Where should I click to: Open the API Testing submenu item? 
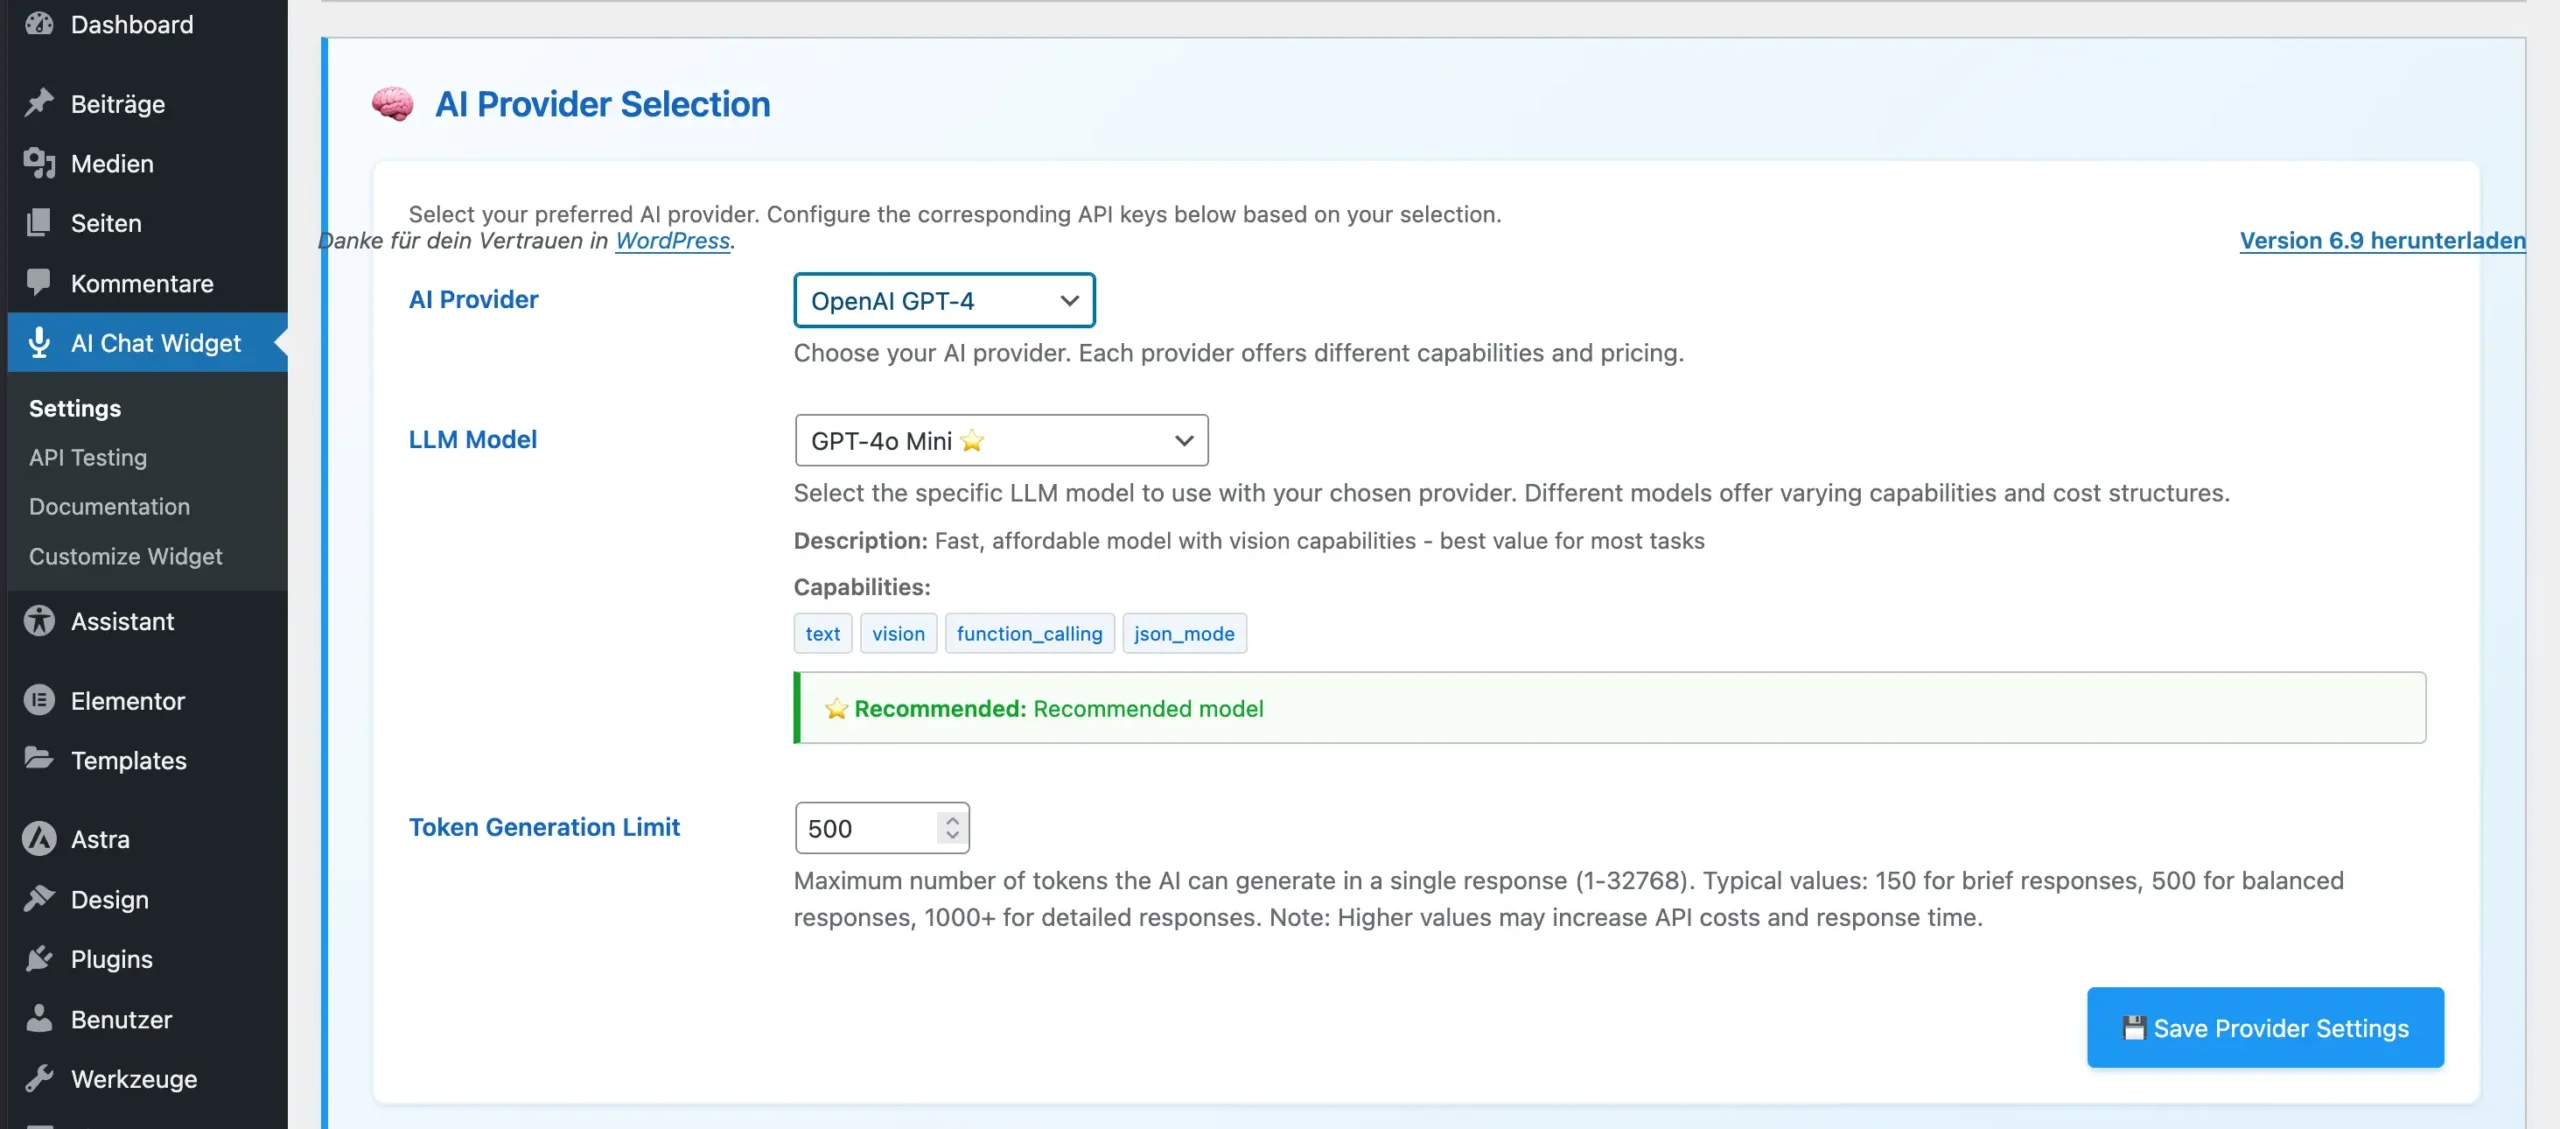click(88, 457)
